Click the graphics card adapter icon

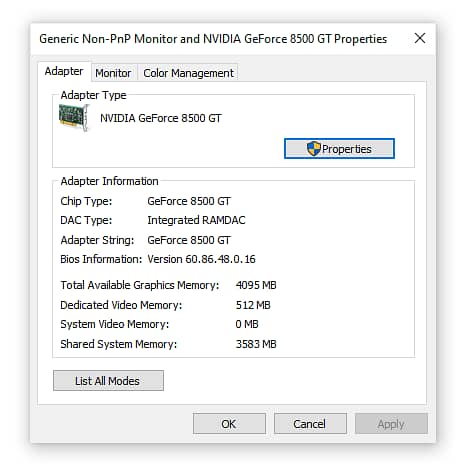(x=74, y=117)
